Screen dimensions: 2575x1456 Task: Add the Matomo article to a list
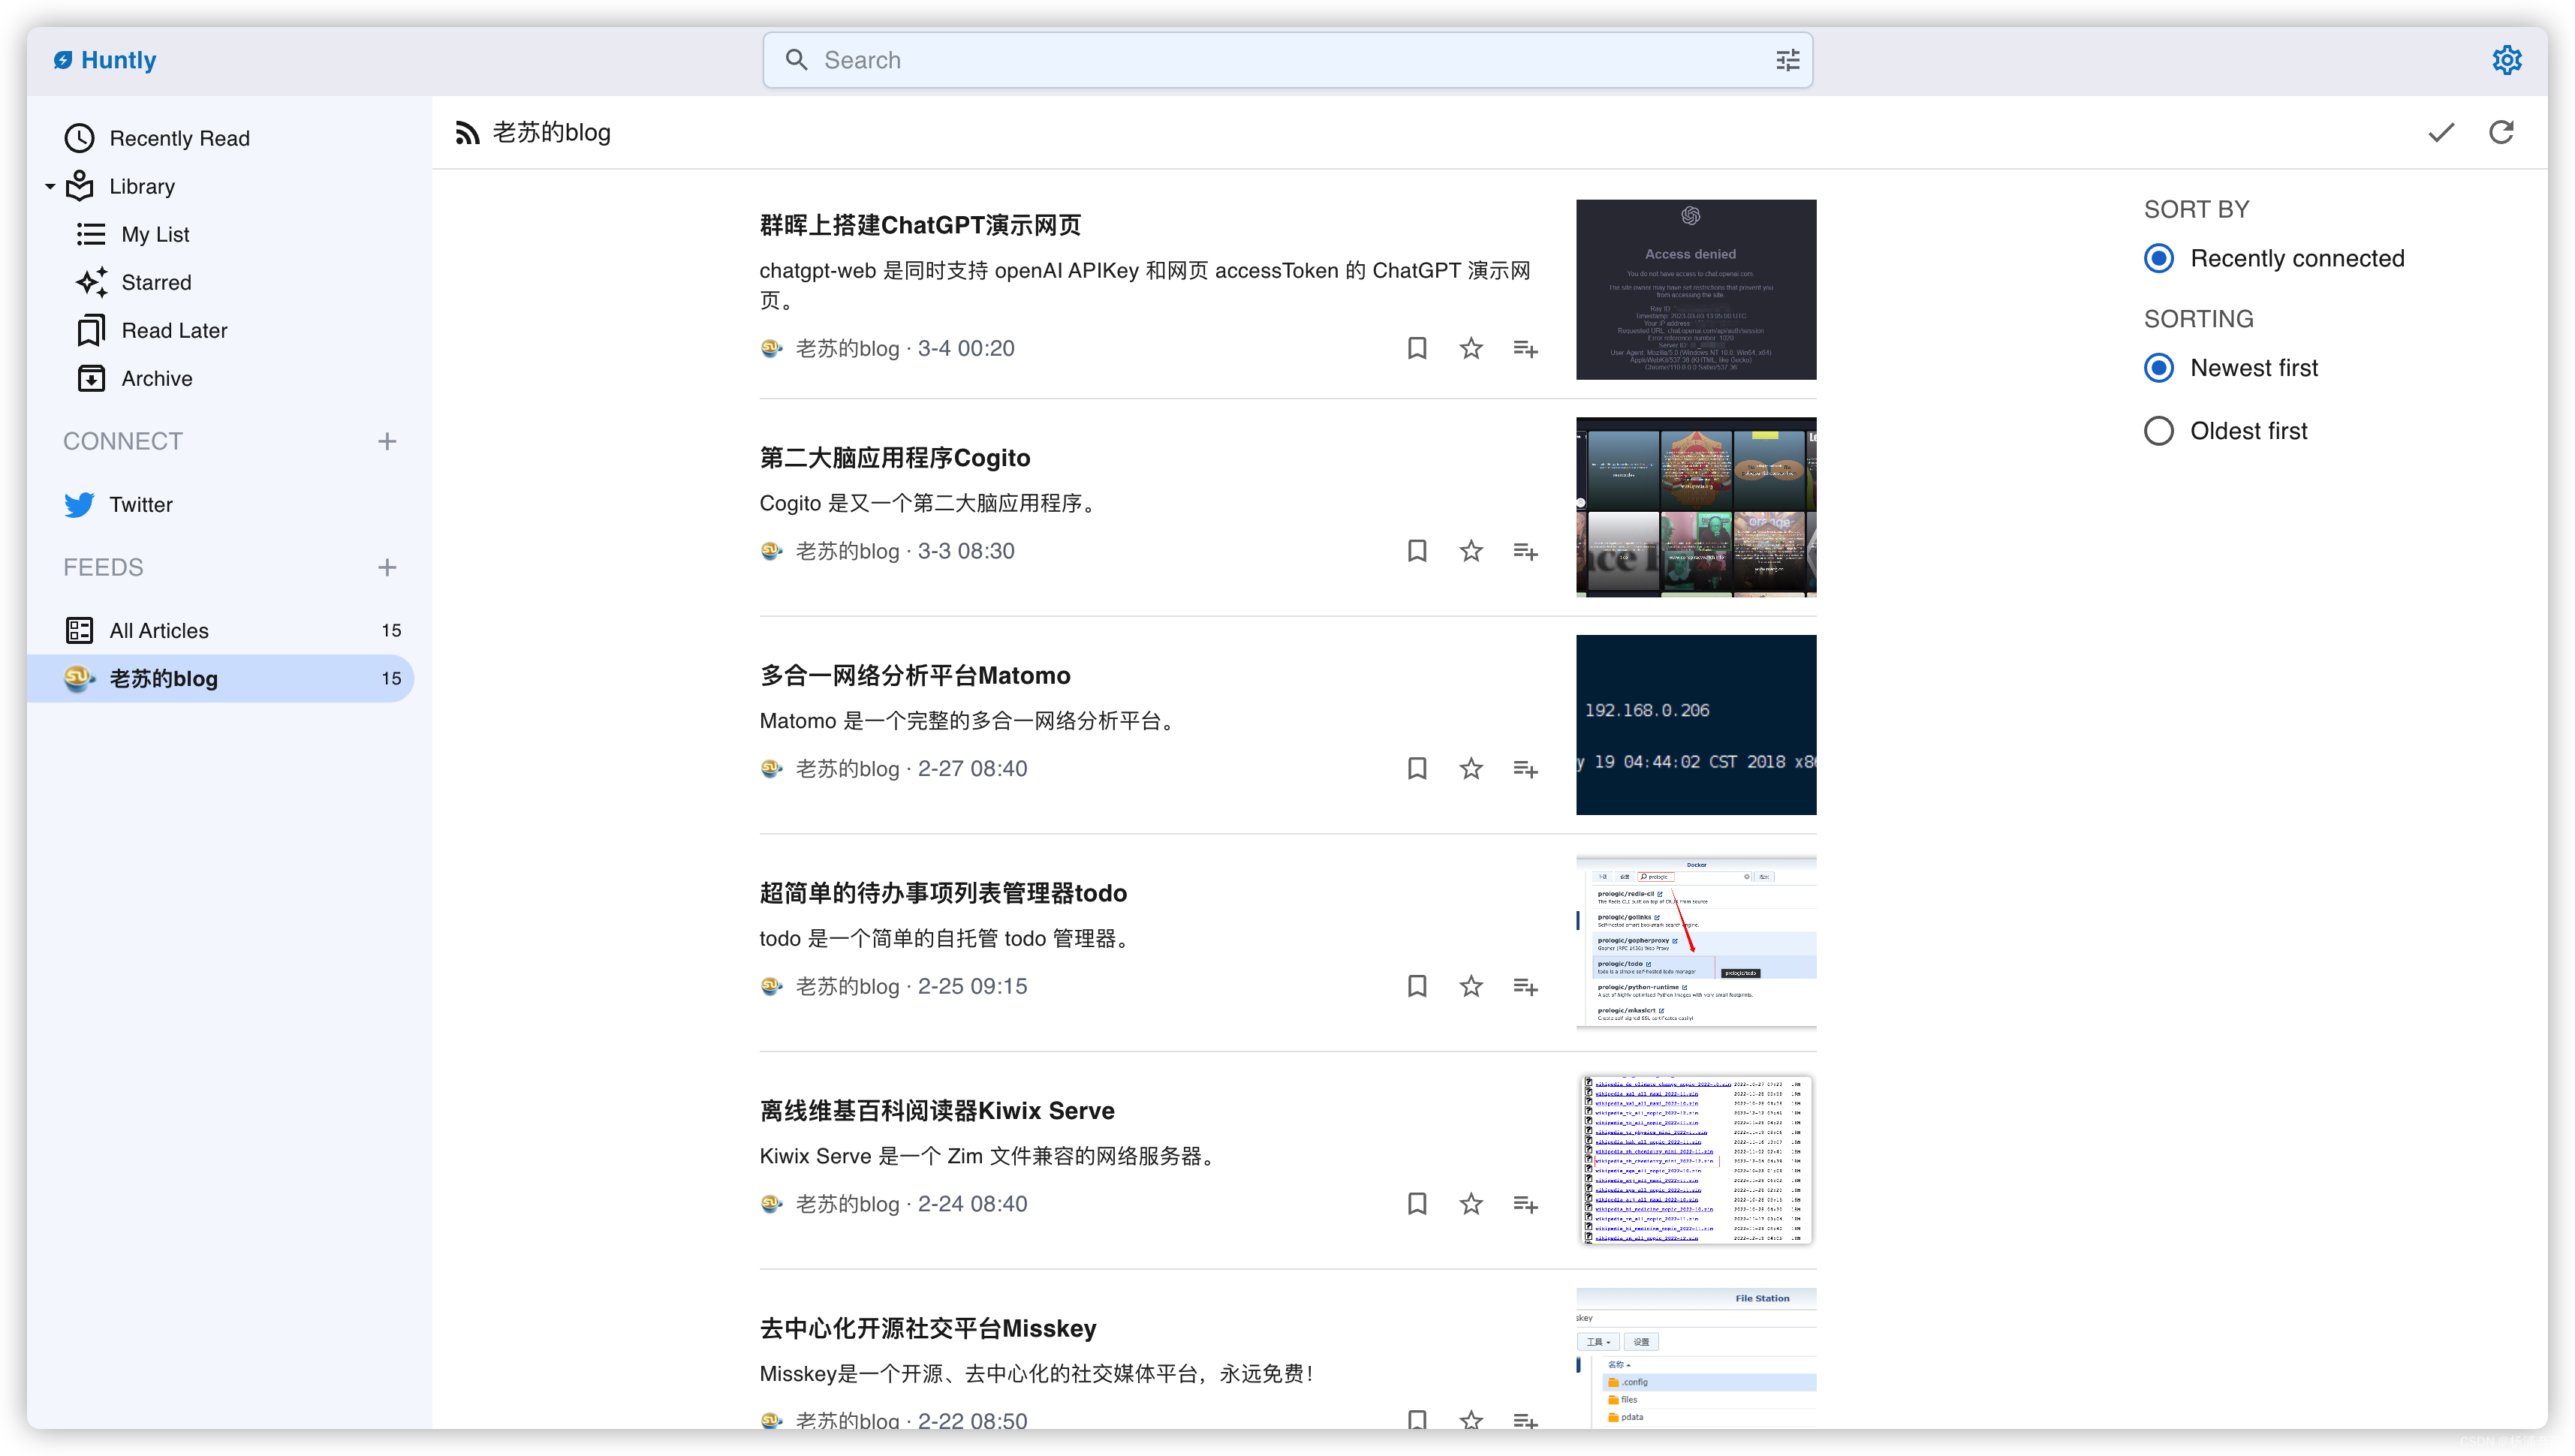point(1525,768)
